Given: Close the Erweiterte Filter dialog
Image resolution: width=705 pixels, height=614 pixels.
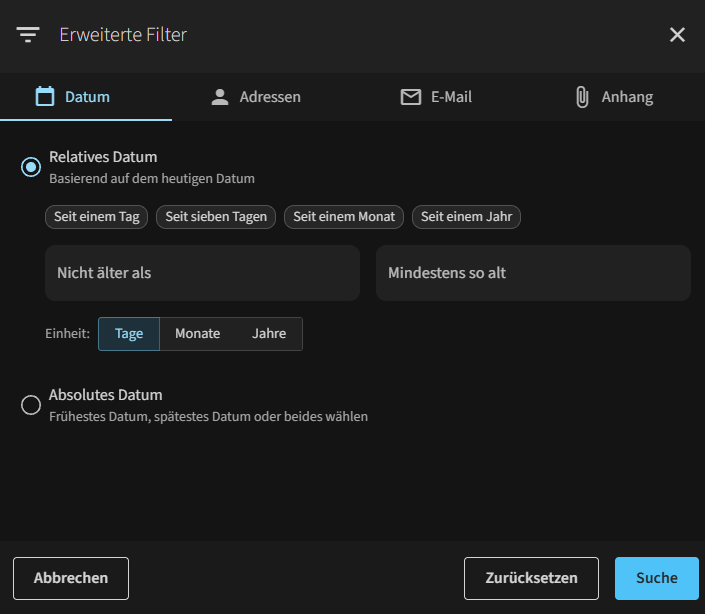Looking at the screenshot, I should click(677, 35).
